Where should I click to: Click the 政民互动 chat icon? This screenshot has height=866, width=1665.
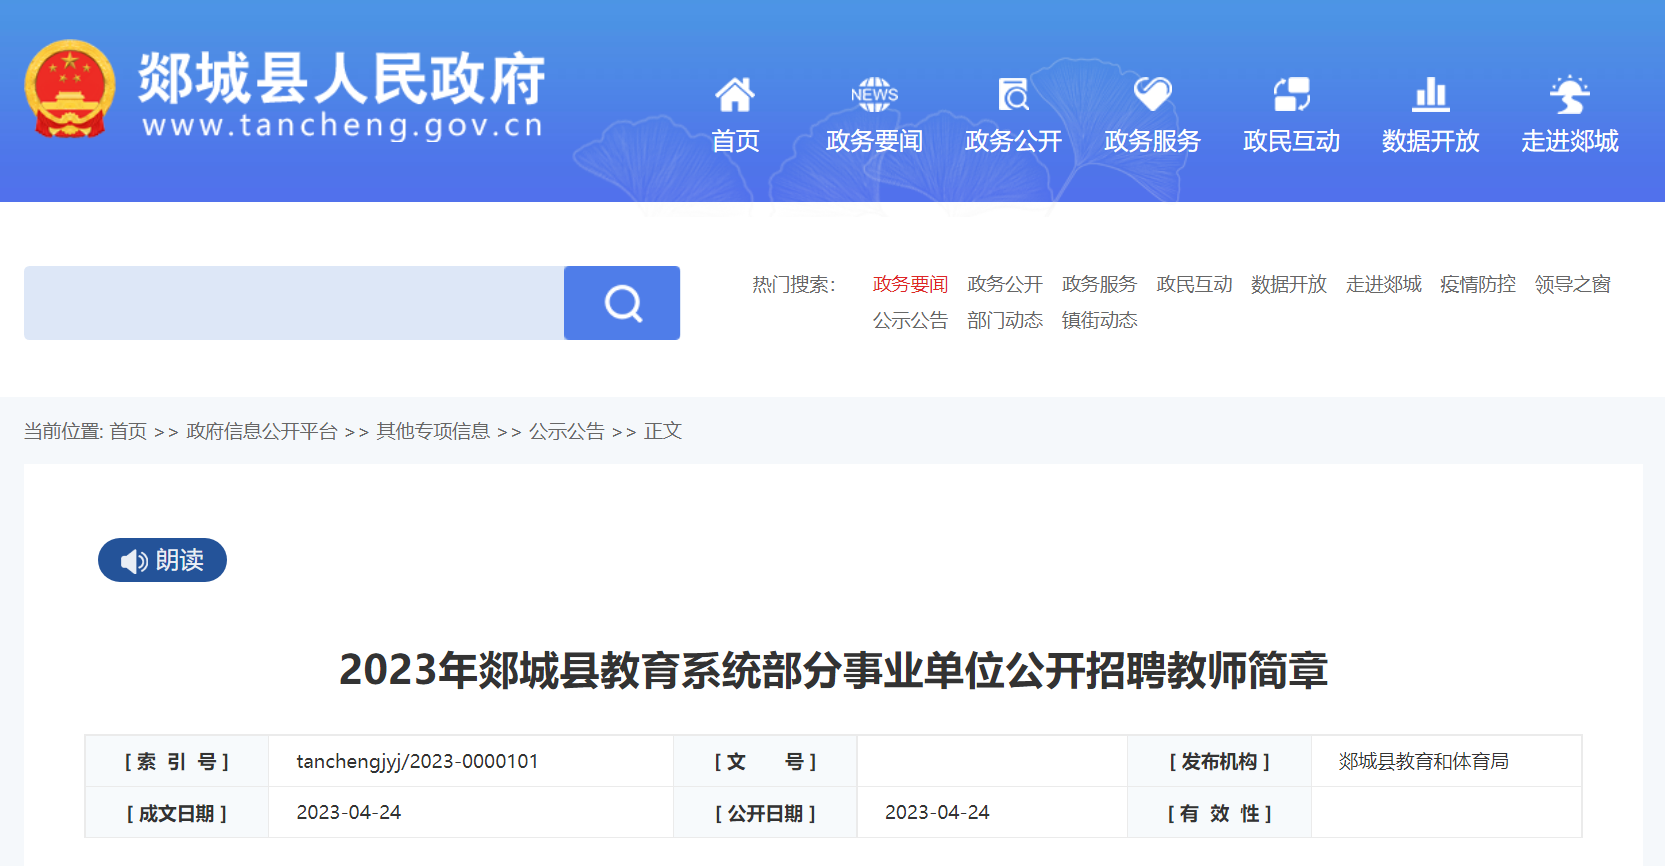click(x=1291, y=95)
